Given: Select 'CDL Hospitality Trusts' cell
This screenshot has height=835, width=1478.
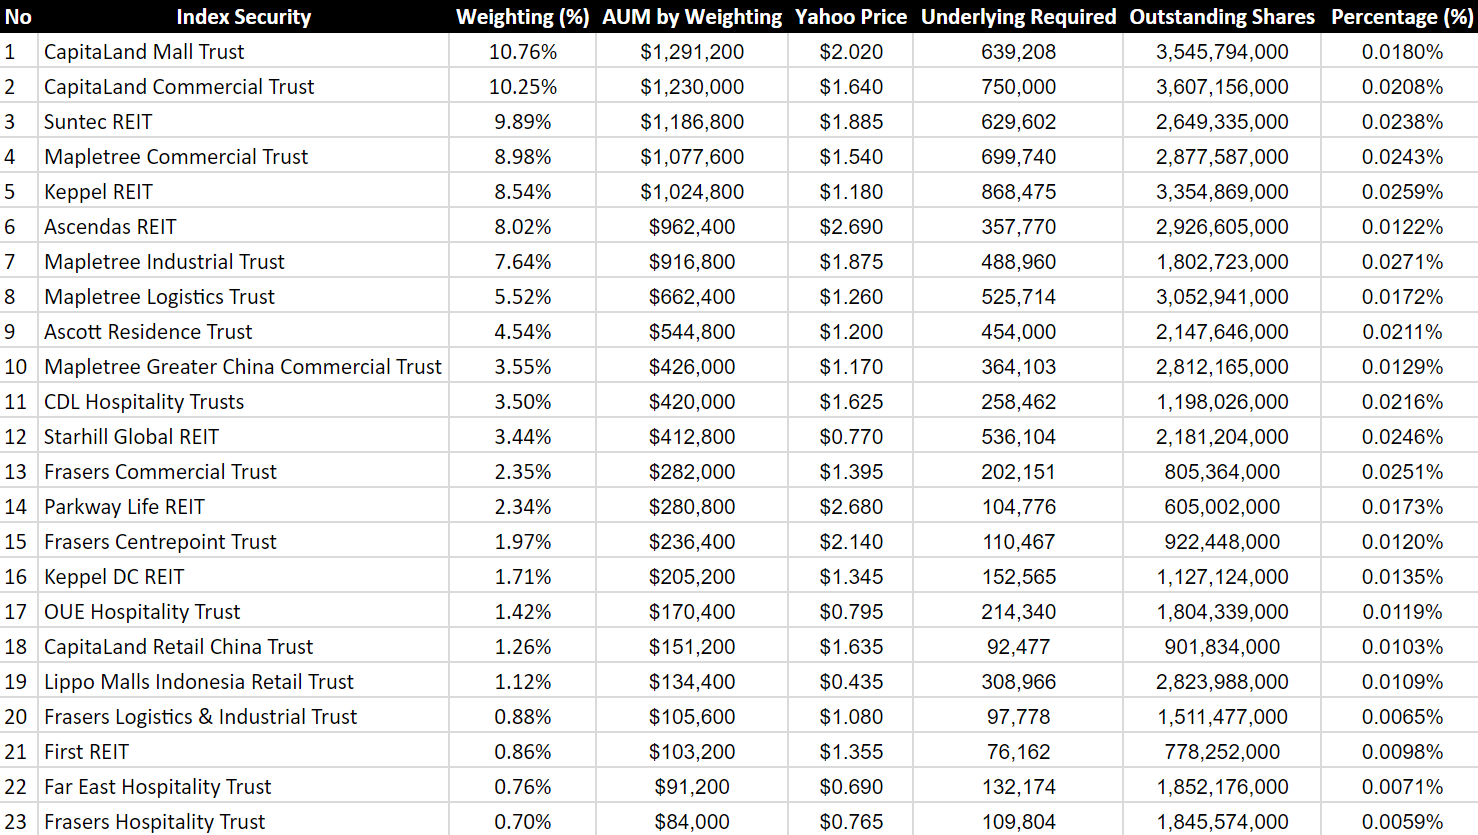Looking at the screenshot, I should click(243, 401).
